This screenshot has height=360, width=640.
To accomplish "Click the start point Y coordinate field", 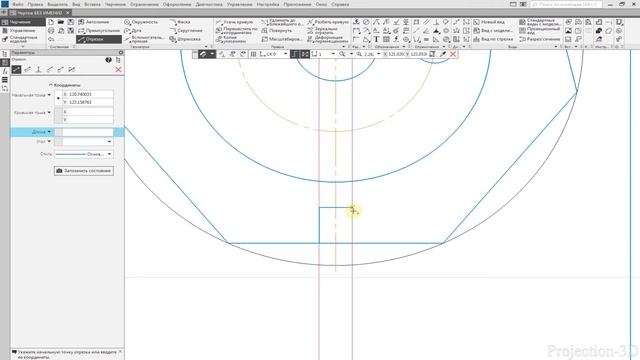I will tap(87, 102).
